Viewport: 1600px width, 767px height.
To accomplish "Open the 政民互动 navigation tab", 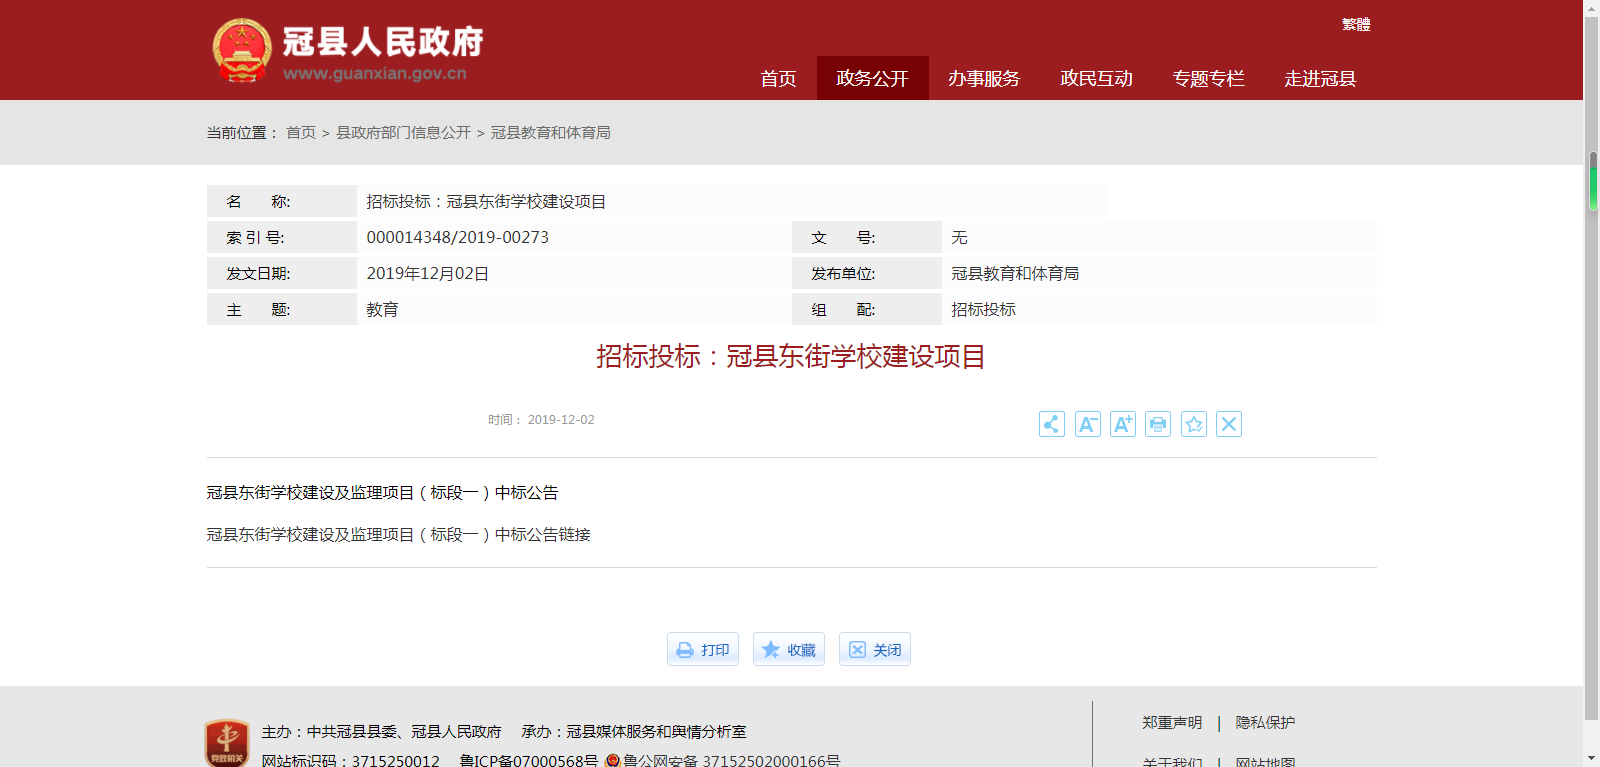I will [x=1096, y=78].
